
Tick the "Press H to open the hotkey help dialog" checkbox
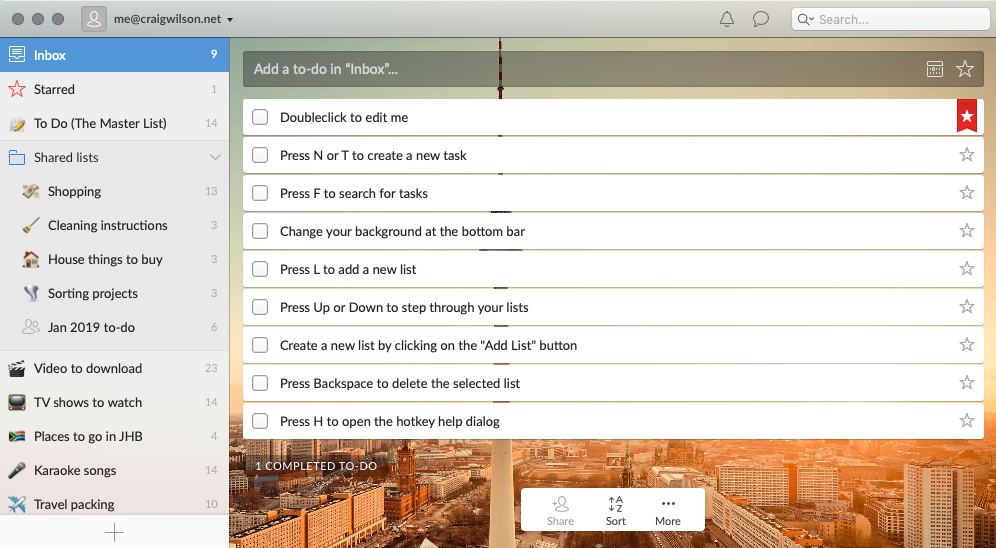pyautogui.click(x=260, y=421)
